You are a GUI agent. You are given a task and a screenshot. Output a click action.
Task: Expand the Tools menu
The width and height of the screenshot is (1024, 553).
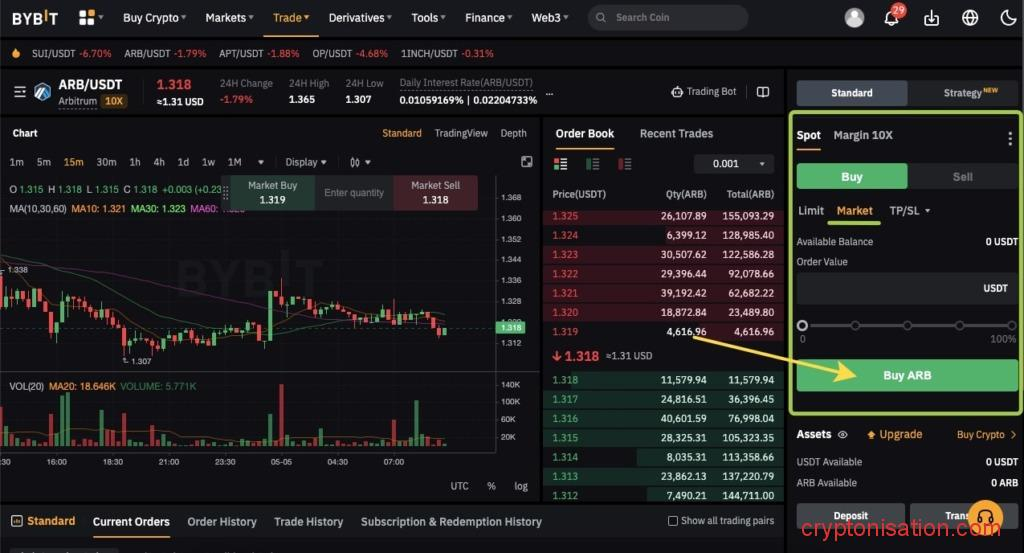[x=428, y=18]
